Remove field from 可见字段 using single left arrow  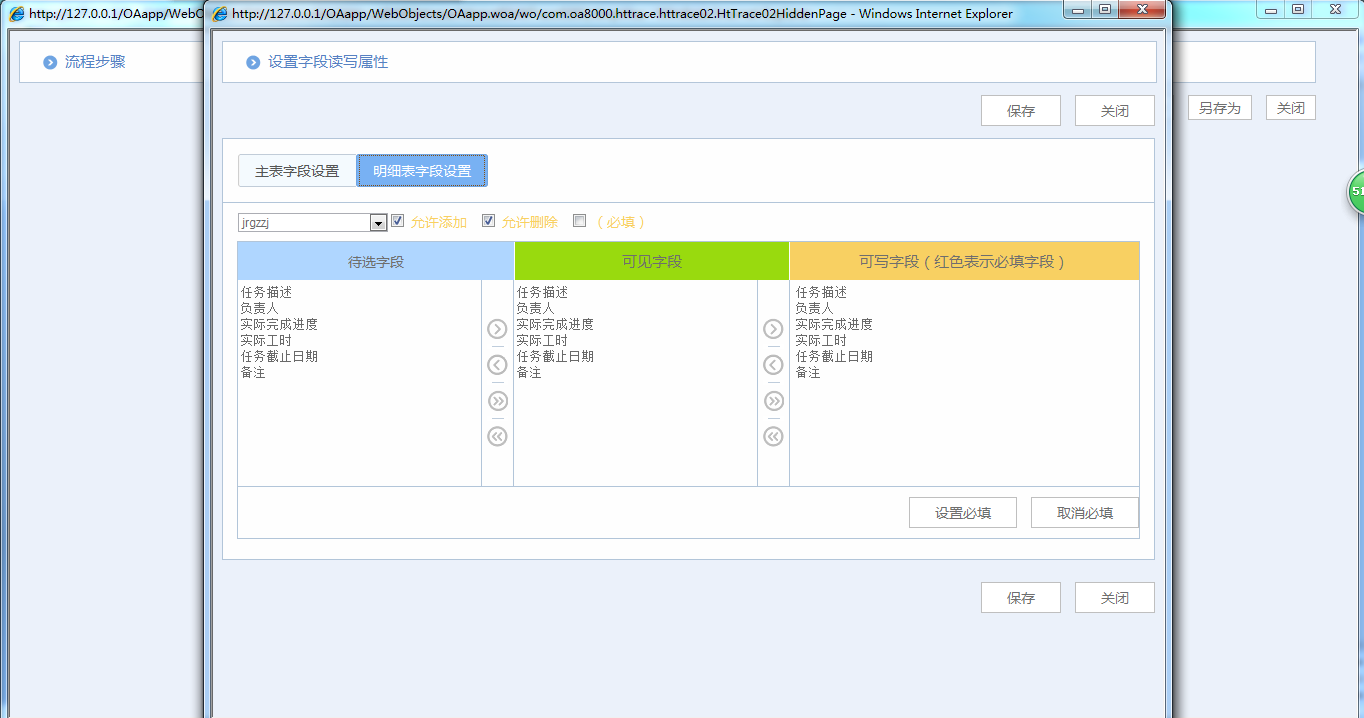497,364
